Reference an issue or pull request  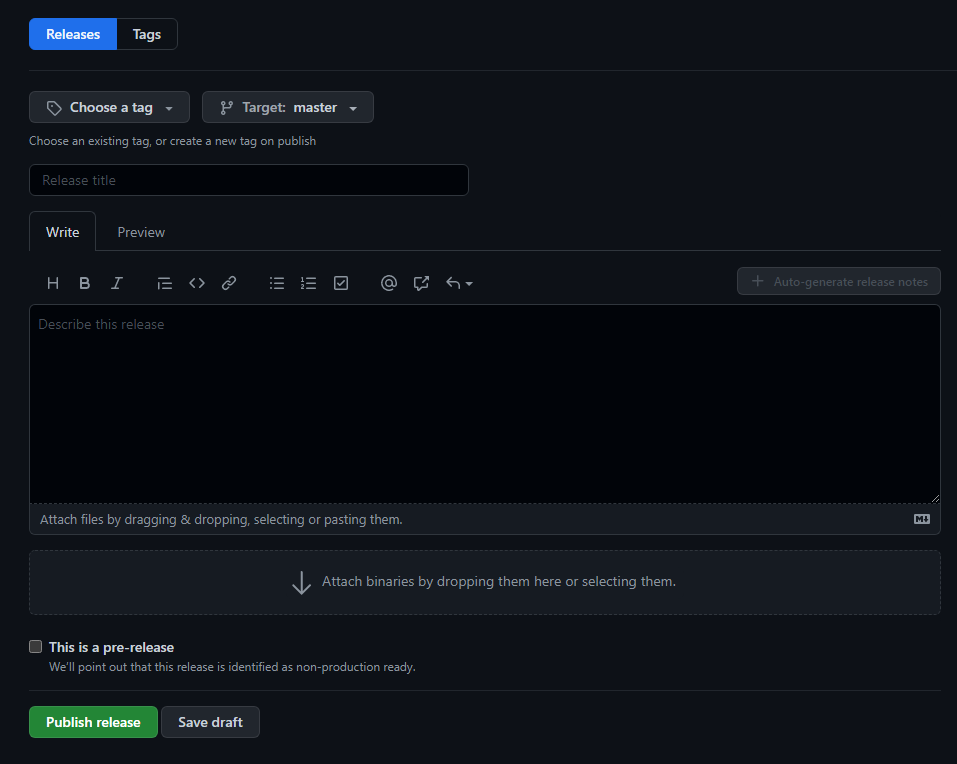tap(420, 283)
